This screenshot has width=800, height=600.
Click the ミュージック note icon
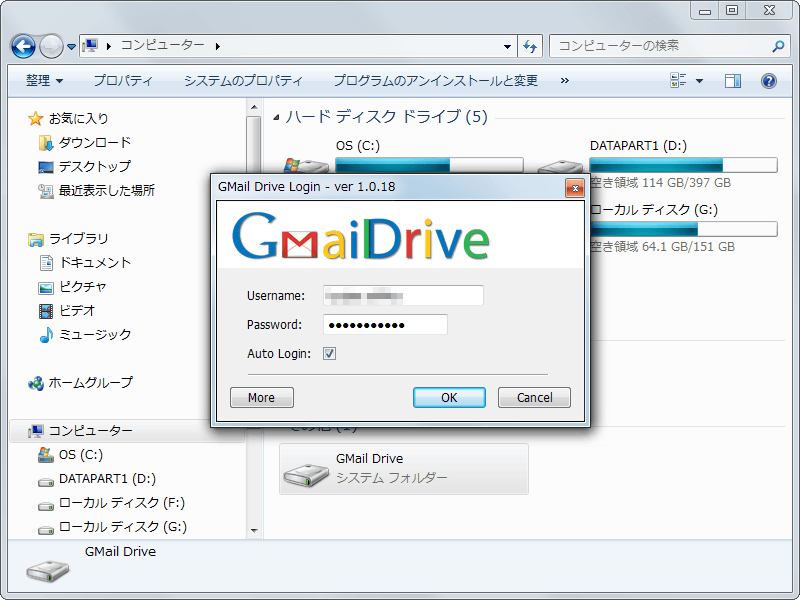click(x=46, y=335)
